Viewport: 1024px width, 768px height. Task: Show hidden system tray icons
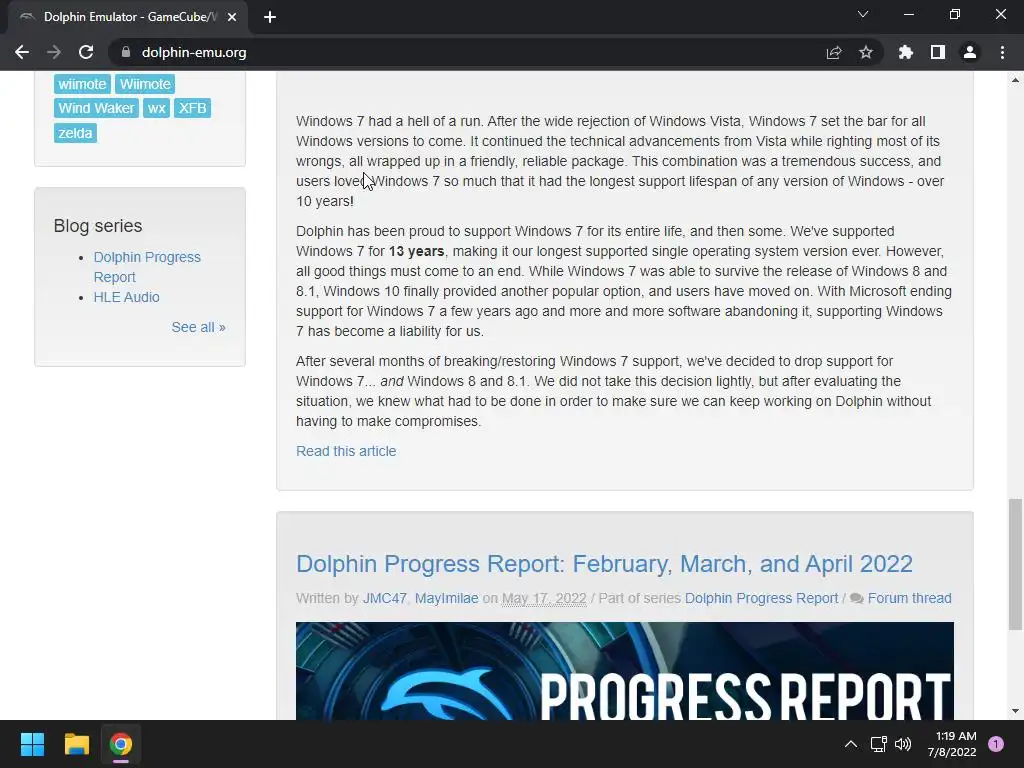pos(850,744)
